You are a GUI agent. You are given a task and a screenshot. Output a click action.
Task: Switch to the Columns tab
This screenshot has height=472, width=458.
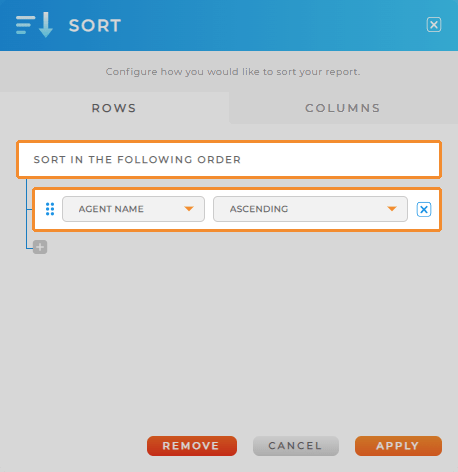click(x=343, y=108)
